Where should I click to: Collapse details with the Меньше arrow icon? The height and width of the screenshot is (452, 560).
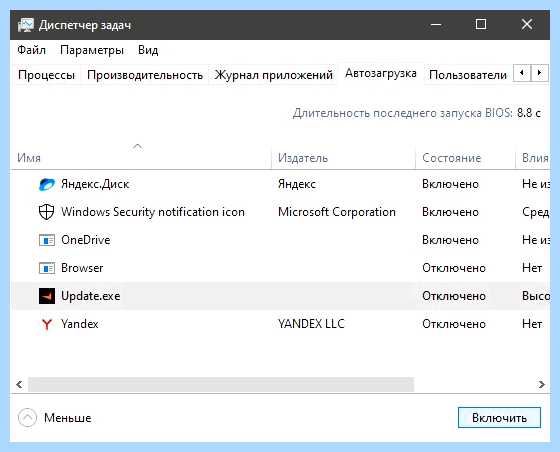pos(27,418)
